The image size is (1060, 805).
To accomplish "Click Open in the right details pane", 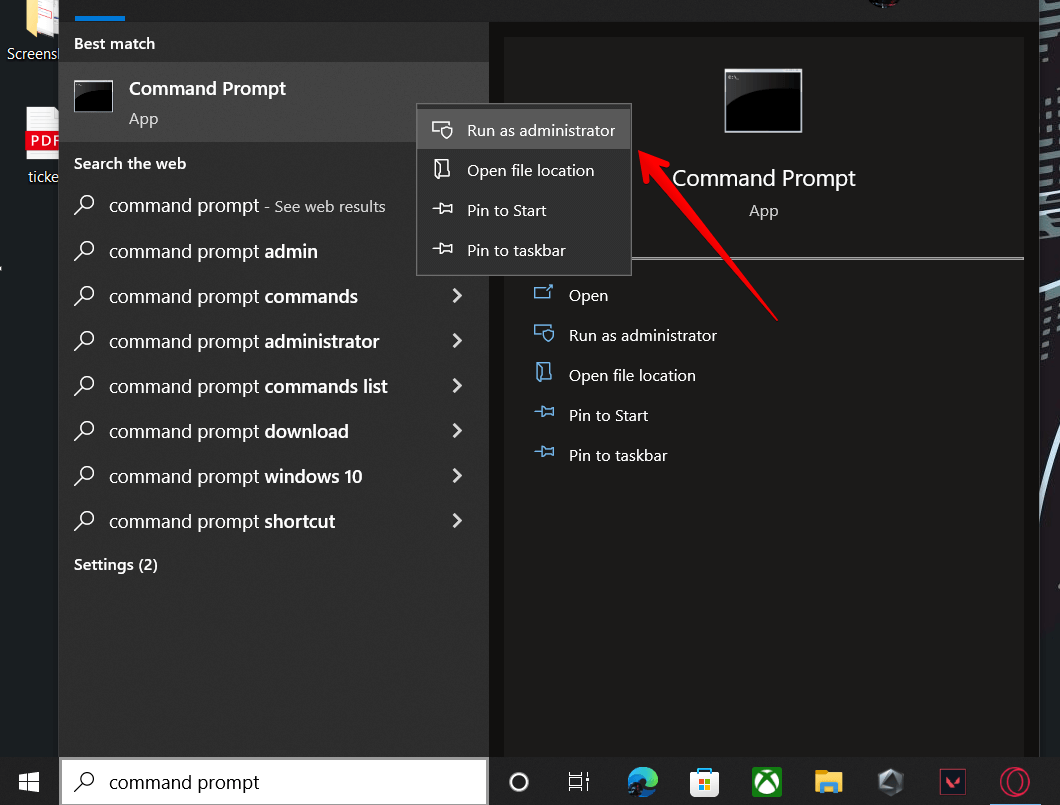I will (x=588, y=295).
